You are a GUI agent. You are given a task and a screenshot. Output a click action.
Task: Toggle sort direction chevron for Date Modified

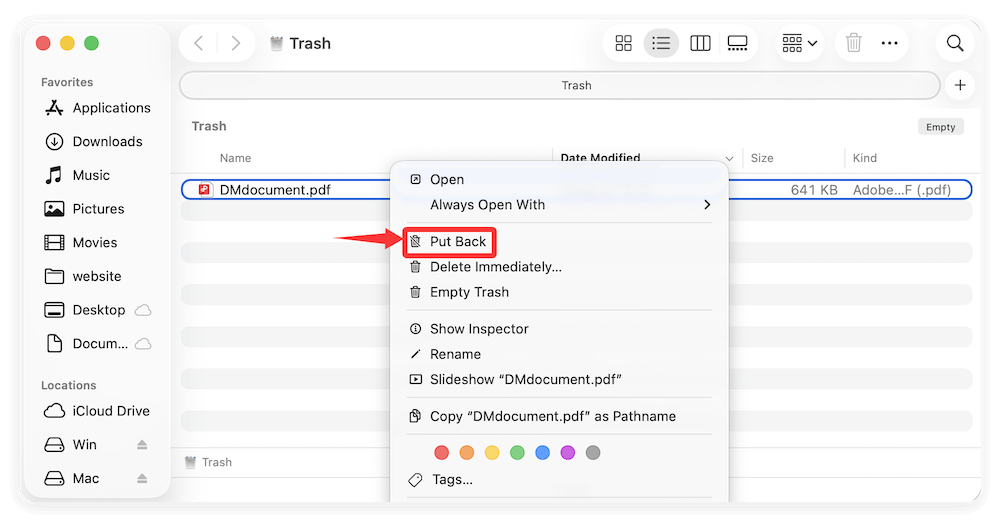click(730, 158)
